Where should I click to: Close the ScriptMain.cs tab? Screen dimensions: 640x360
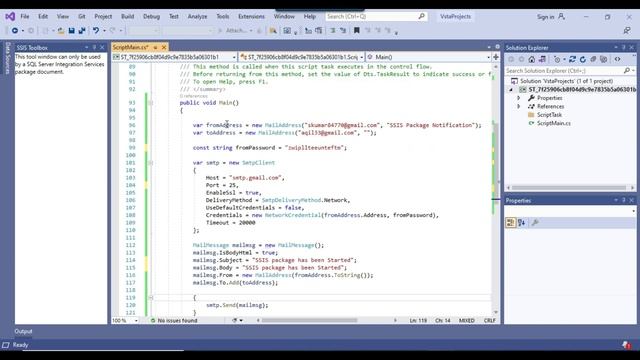pyautogui.click(x=164, y=48)
